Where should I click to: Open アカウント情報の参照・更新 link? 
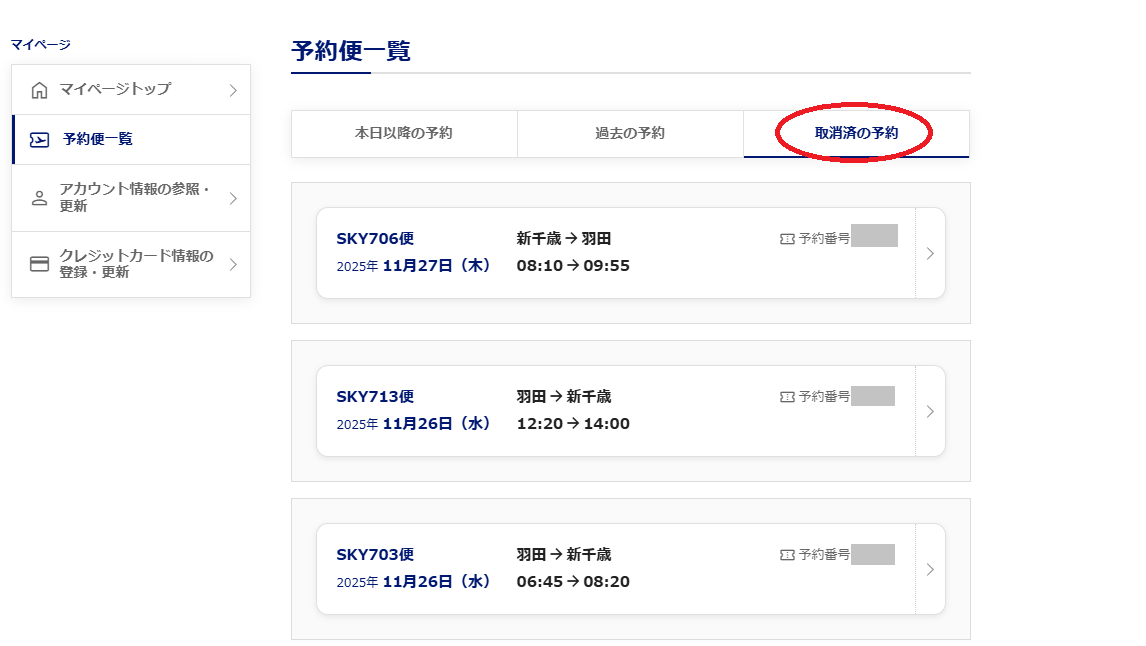click(x=135, y=198)
